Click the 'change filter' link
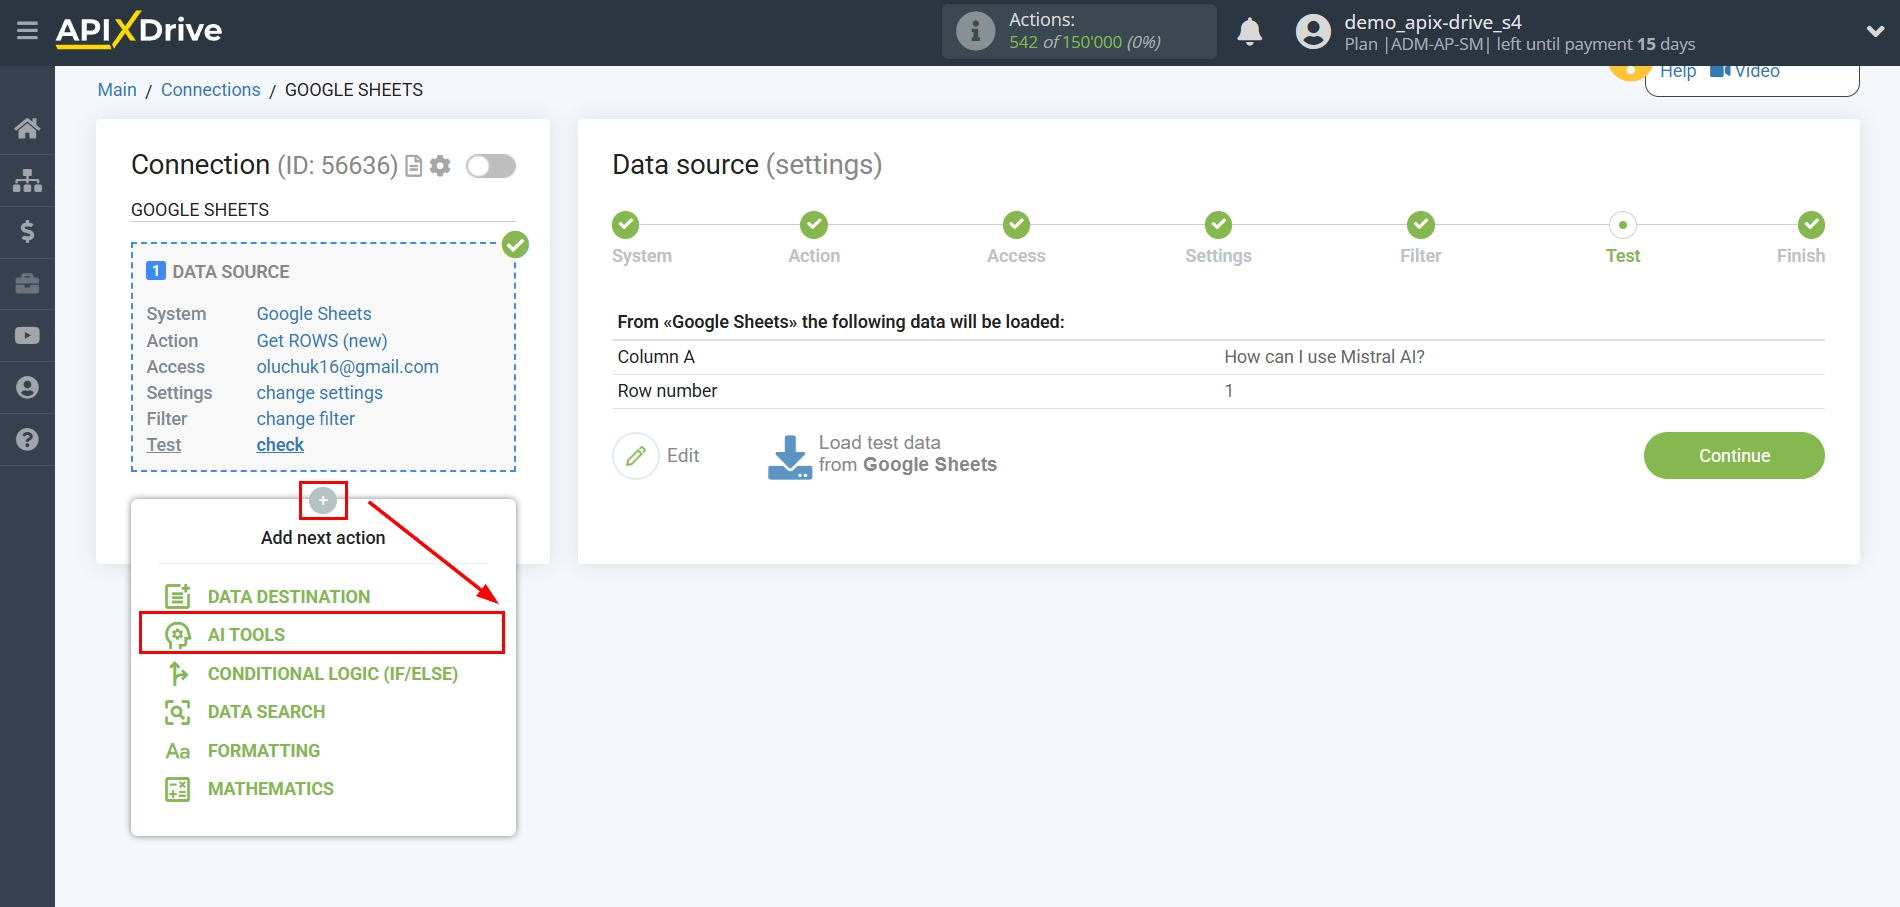 click(x=305, y=418)
